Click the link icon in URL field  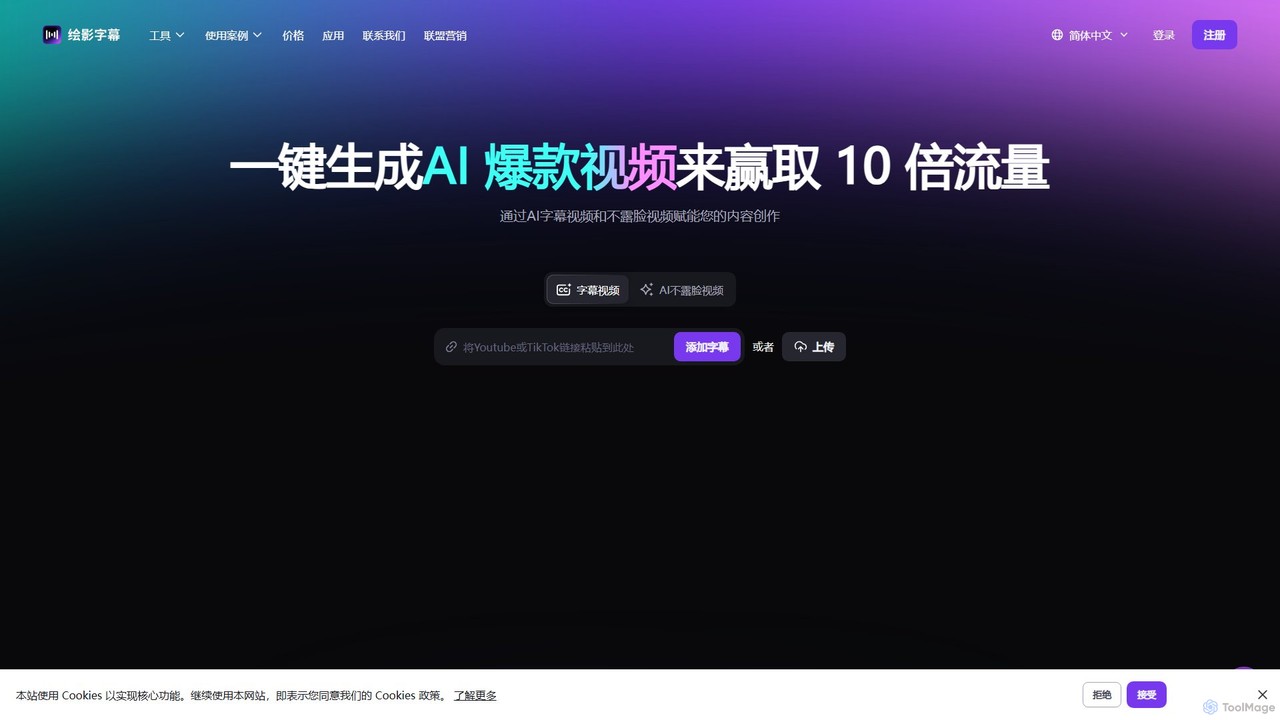point(451,347)
